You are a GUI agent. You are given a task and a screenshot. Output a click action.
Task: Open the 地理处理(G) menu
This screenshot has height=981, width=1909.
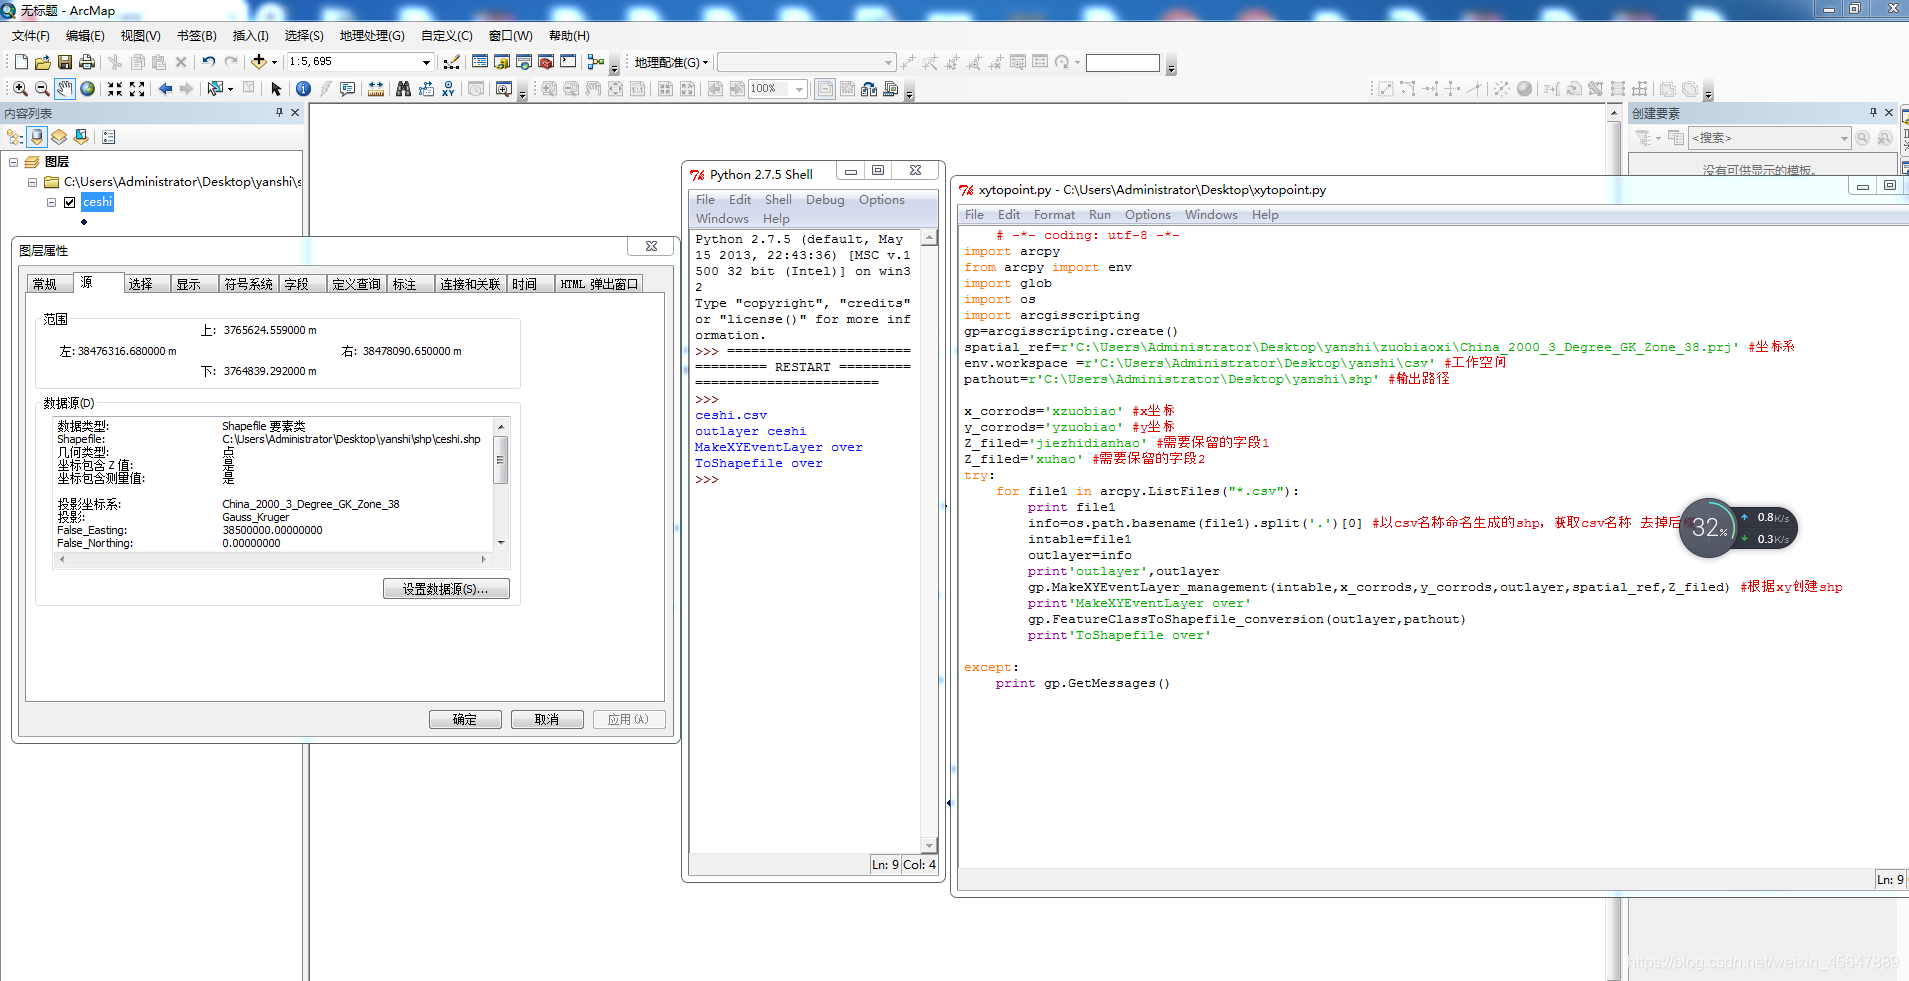click(372, 36)
